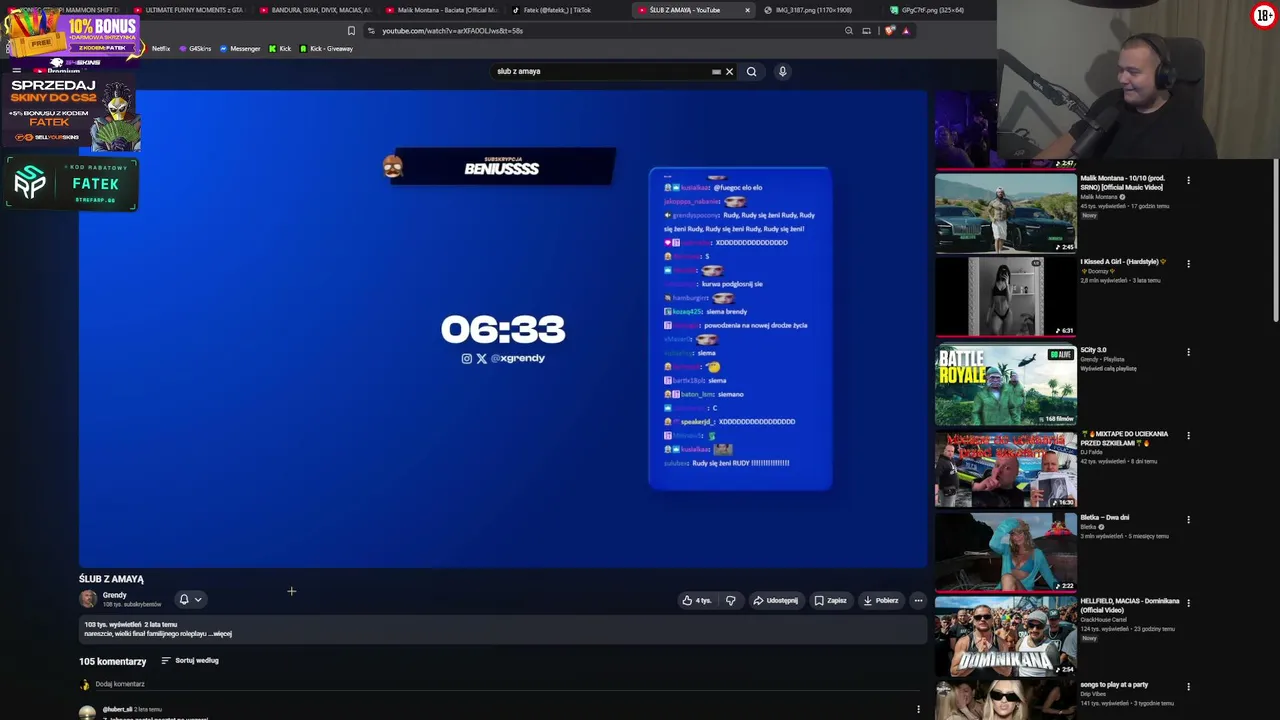The image size is (1280, 720).
Task: Open the Grendy channel name link
Action: (x=115, y=595)
